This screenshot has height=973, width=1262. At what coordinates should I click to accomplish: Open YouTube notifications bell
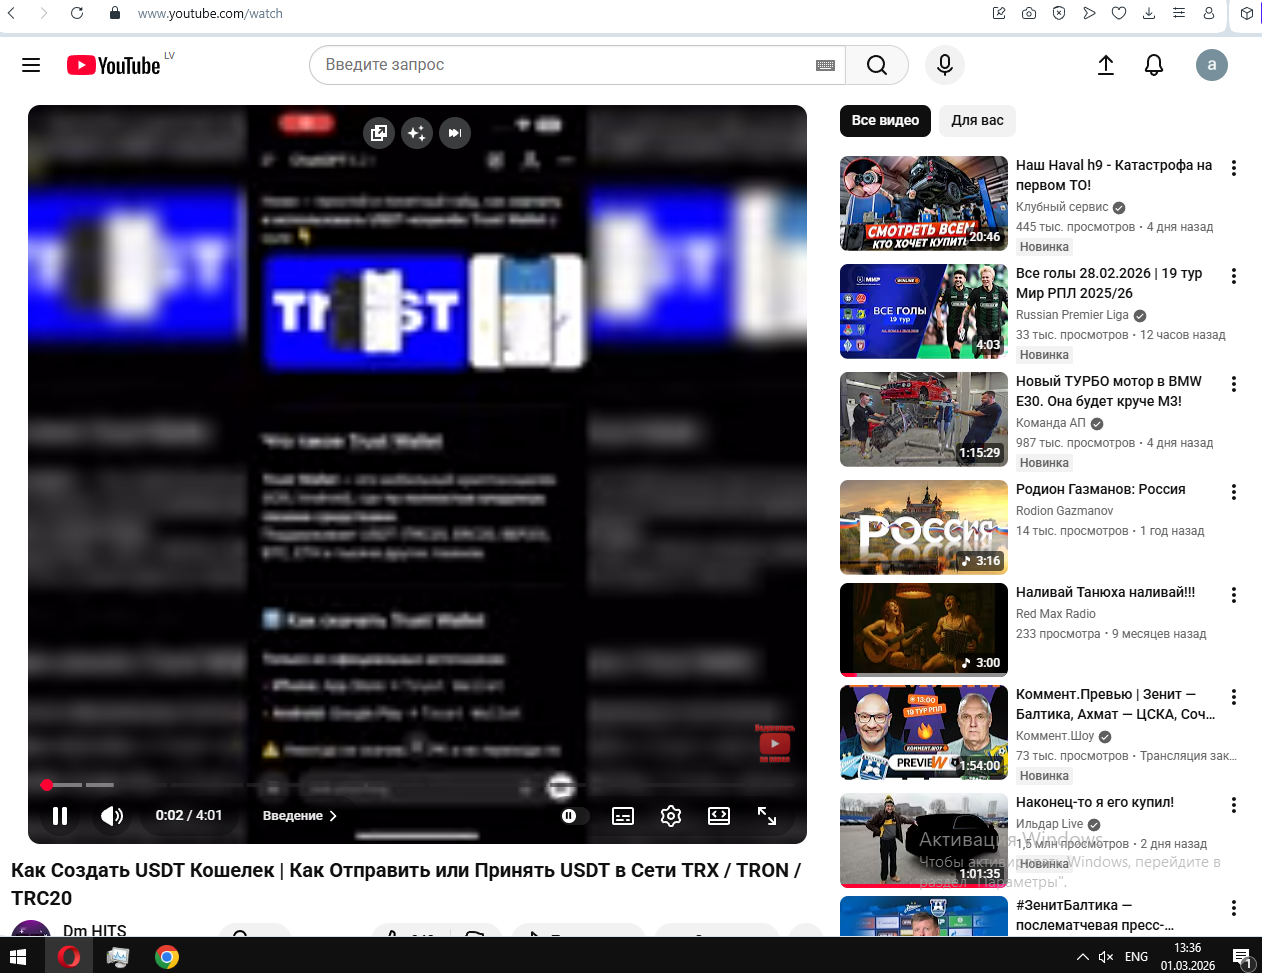pos(1153,65)
